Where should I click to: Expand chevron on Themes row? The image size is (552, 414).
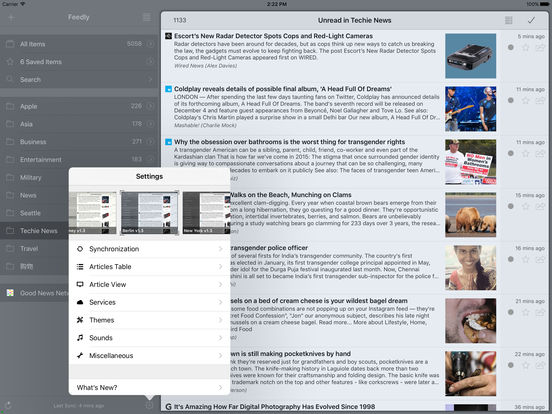click(x=220, y=320)
